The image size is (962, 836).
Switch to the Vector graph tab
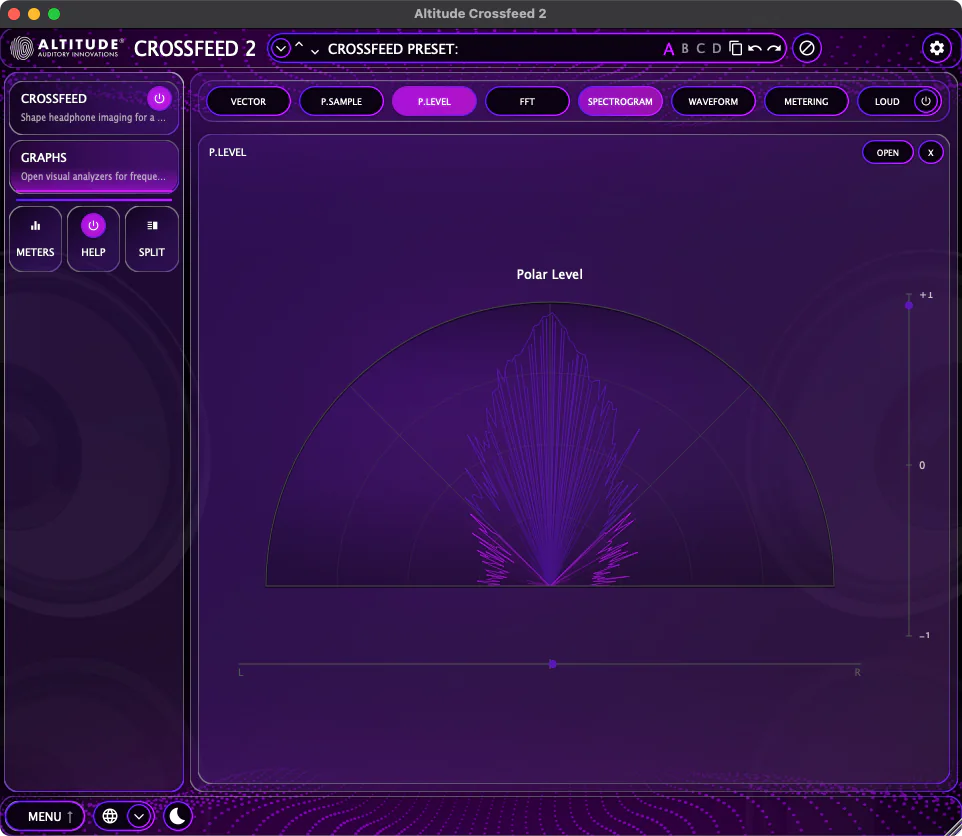point(248,101)
